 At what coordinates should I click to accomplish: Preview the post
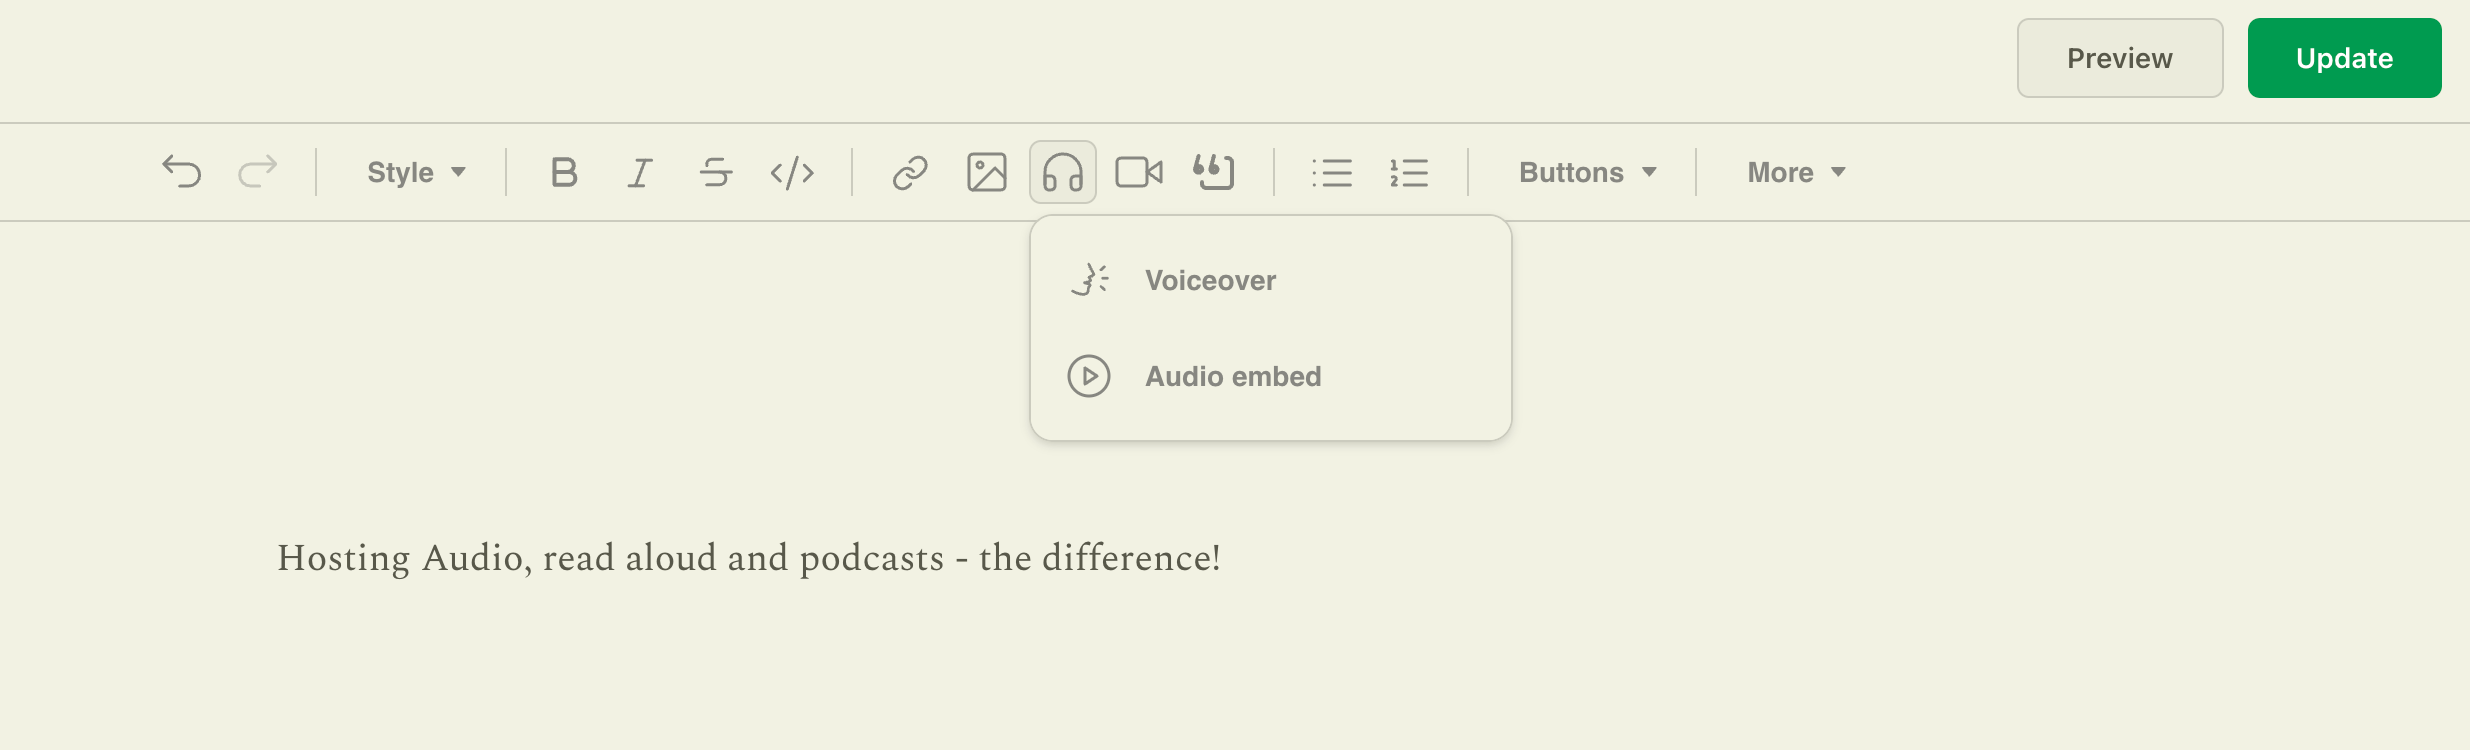click(2120, 58)
